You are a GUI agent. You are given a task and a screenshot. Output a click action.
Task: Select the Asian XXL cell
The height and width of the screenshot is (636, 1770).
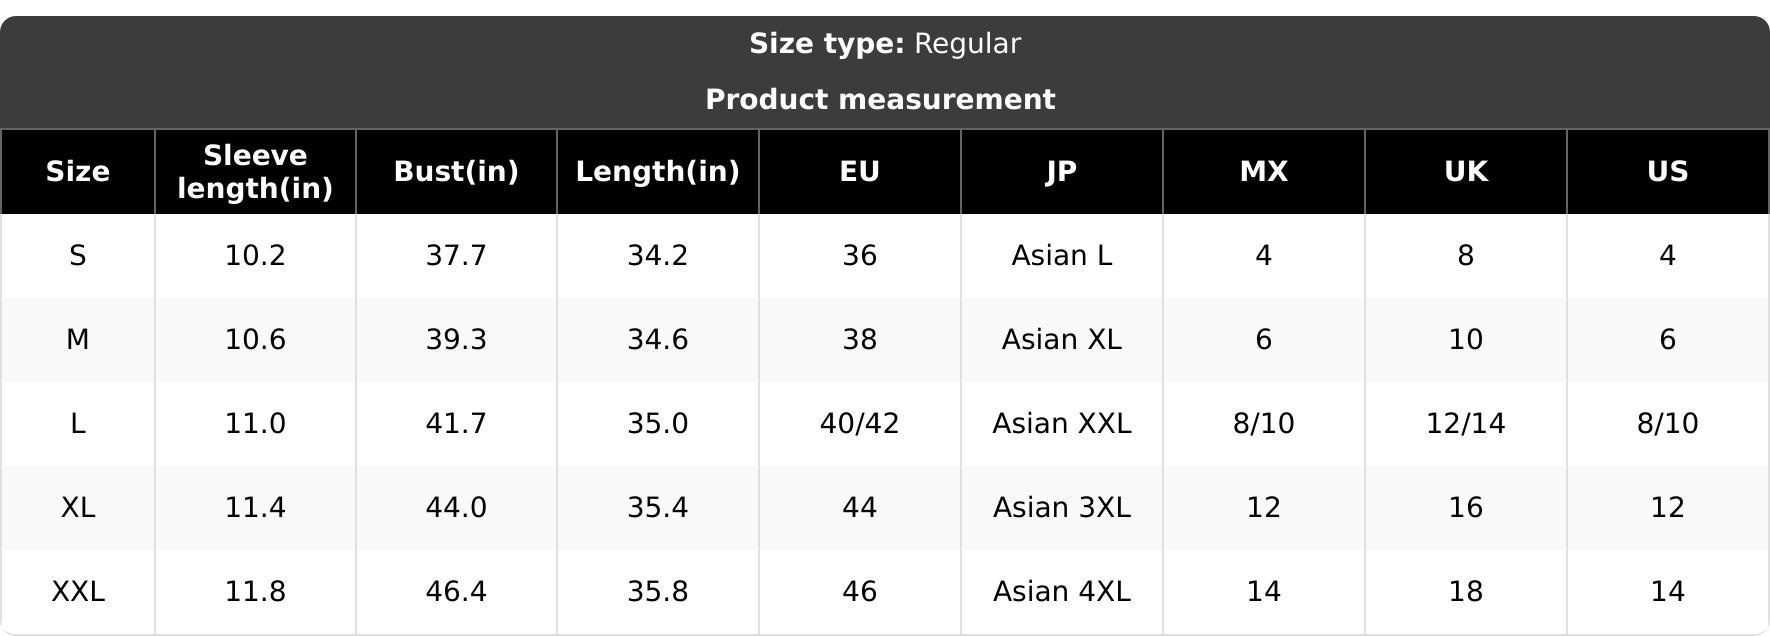click(1062, 424)
